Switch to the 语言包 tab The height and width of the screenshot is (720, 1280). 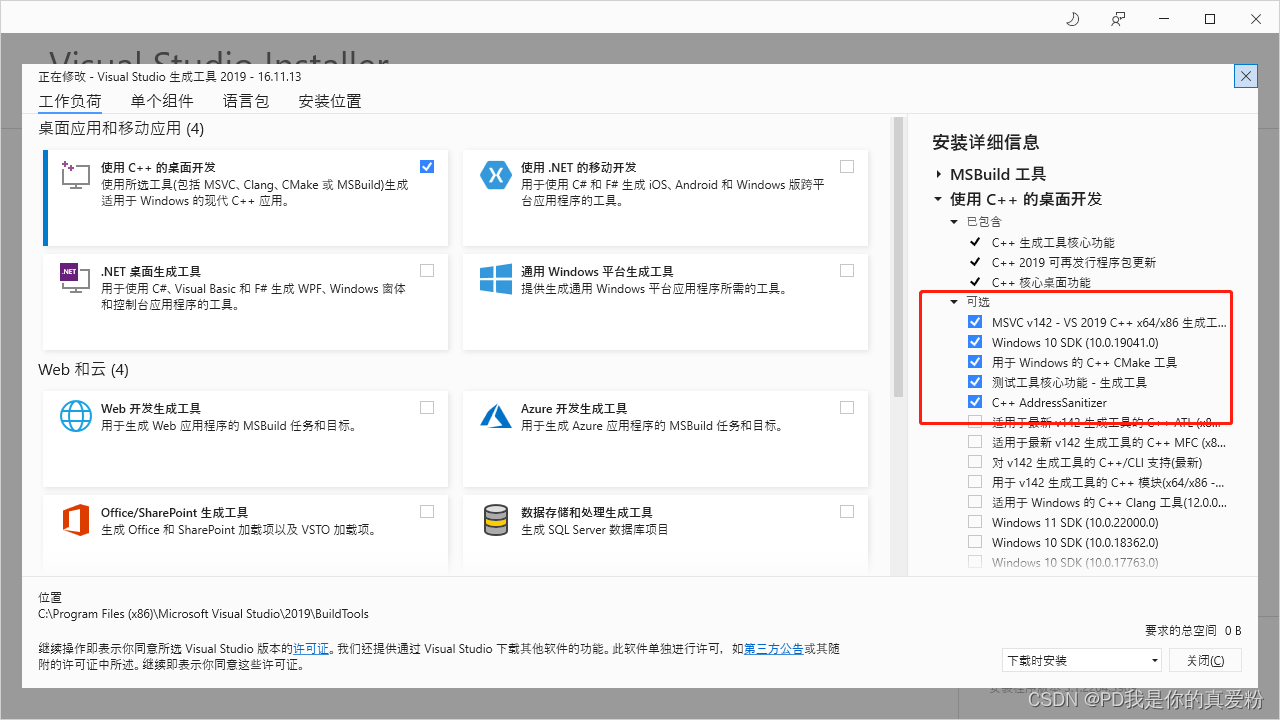tap(246, 101)
